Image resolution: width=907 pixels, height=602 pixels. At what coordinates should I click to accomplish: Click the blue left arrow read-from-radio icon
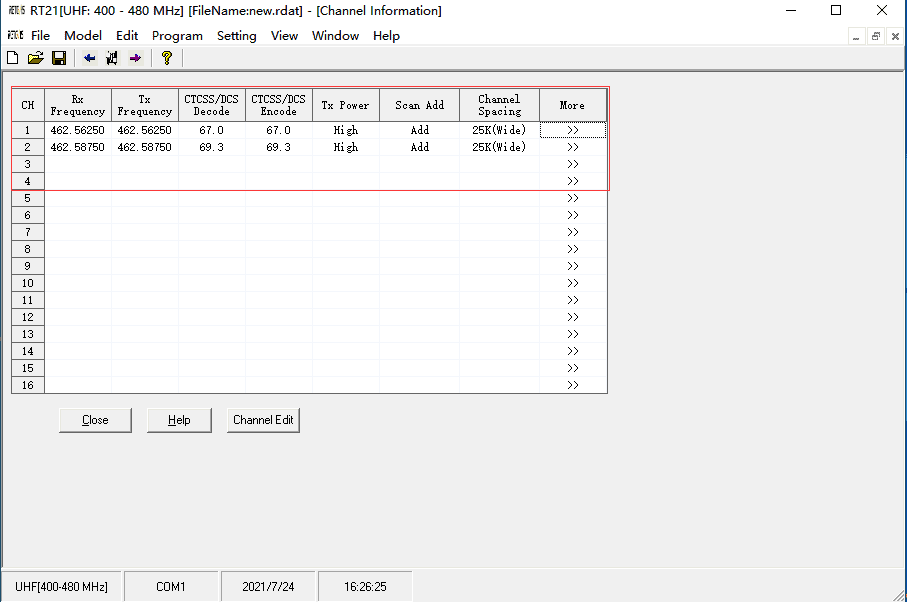[89, 58]
